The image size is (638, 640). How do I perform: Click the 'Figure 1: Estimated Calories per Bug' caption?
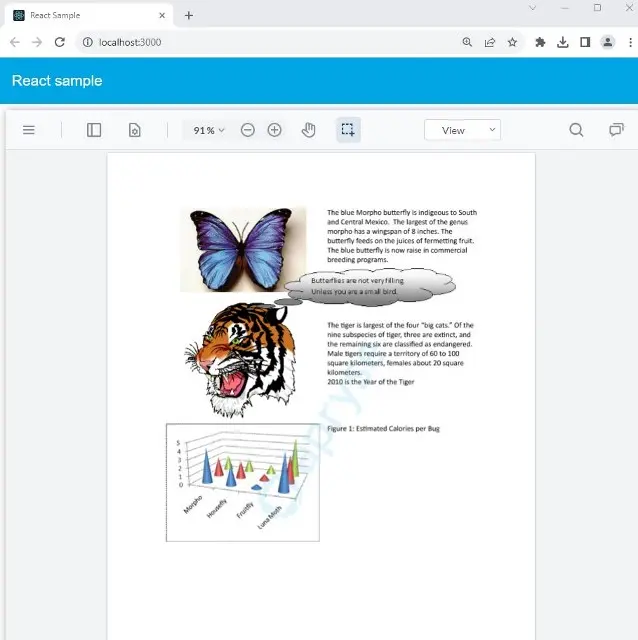click(x=383, y=429)
